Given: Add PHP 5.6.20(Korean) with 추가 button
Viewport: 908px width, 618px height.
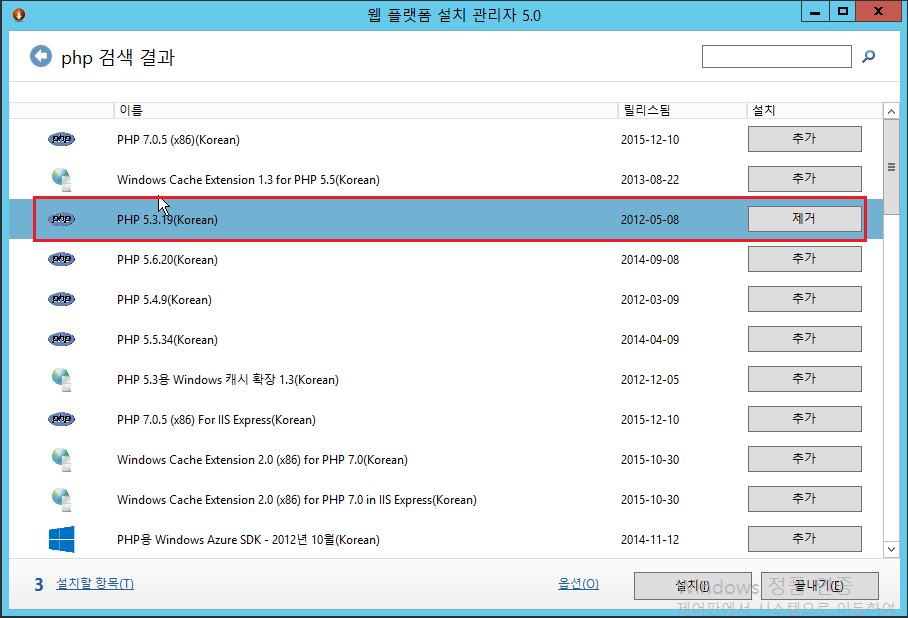Looking at the screenshot, I should click(x=804, y=259).
